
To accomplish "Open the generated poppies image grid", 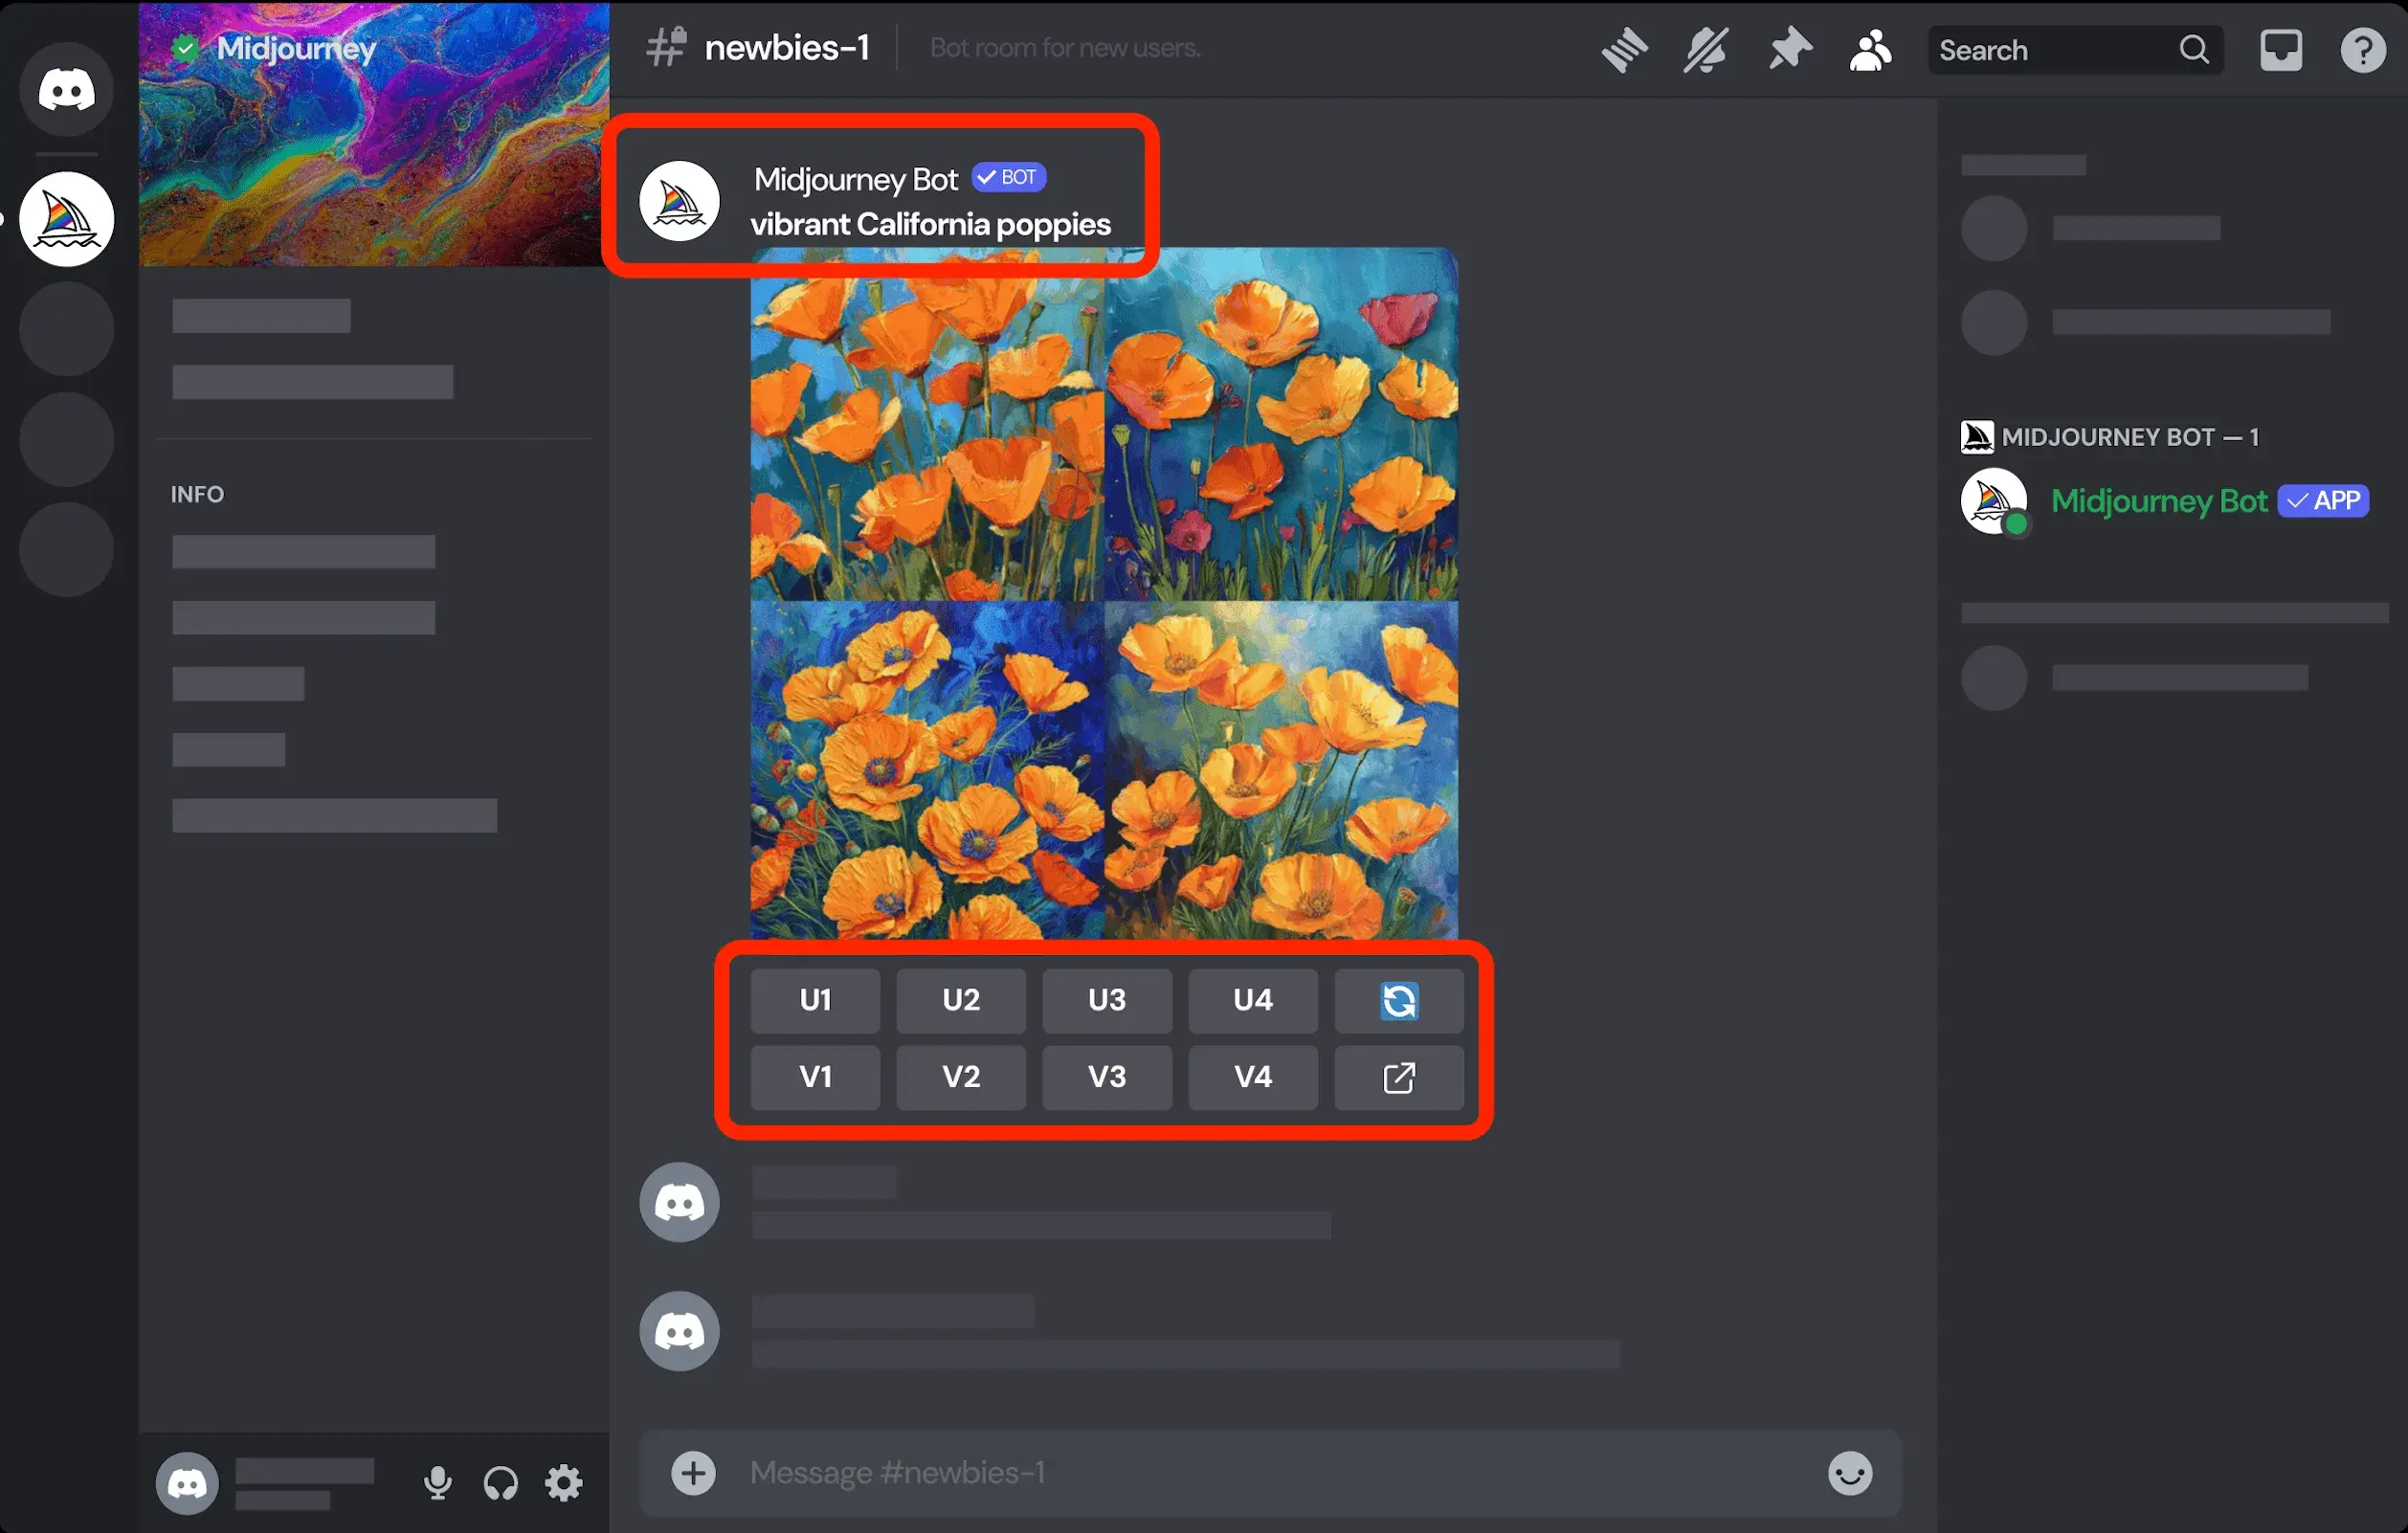I will [1104, 594].
